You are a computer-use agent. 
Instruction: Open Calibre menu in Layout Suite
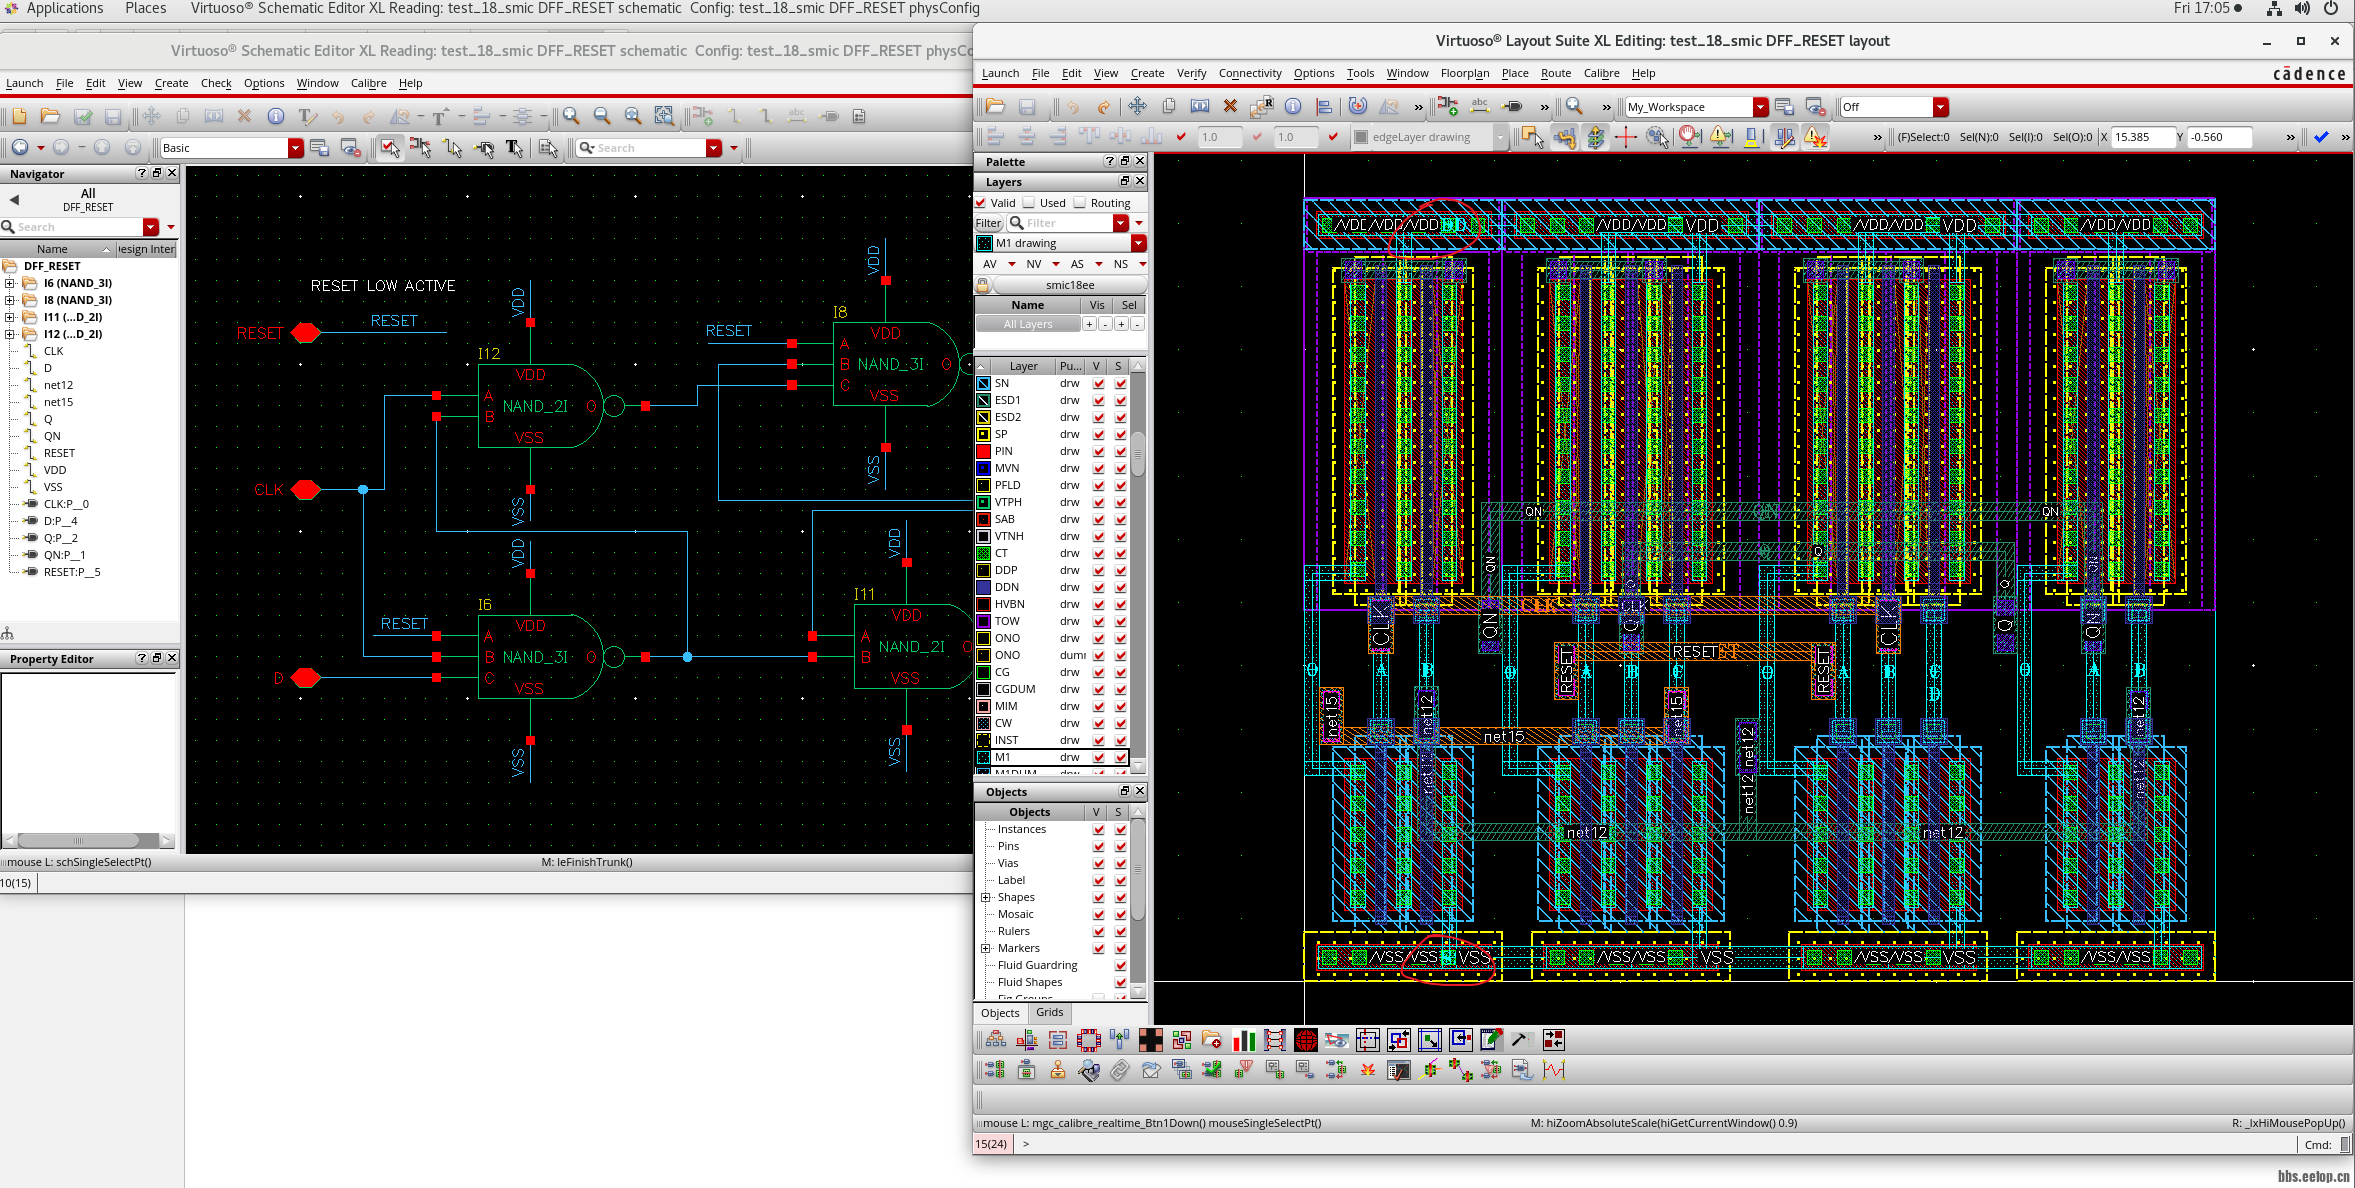pos(1601,73)
